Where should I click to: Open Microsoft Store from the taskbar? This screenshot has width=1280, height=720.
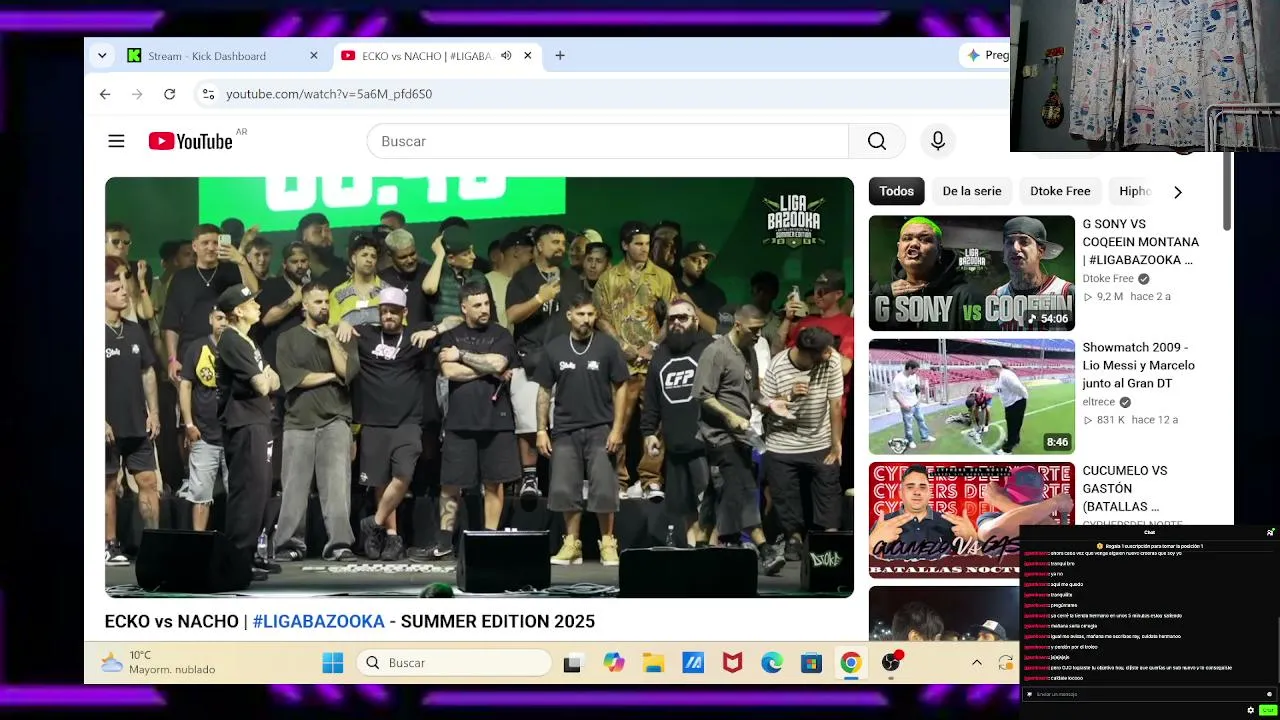(811, 663)
